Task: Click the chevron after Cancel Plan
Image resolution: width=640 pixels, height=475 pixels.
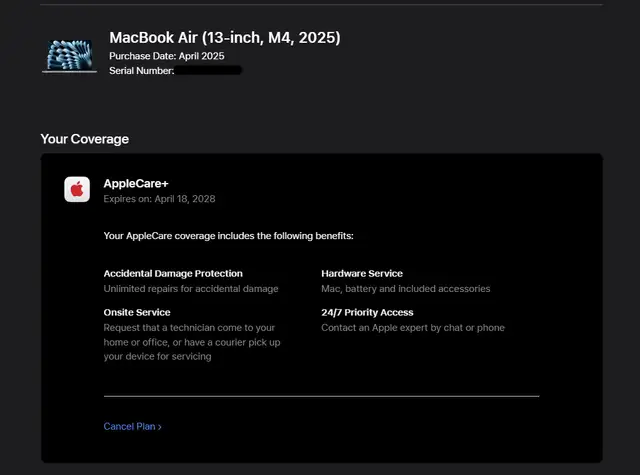Action: pyautogui.click(x=160, y=427)
